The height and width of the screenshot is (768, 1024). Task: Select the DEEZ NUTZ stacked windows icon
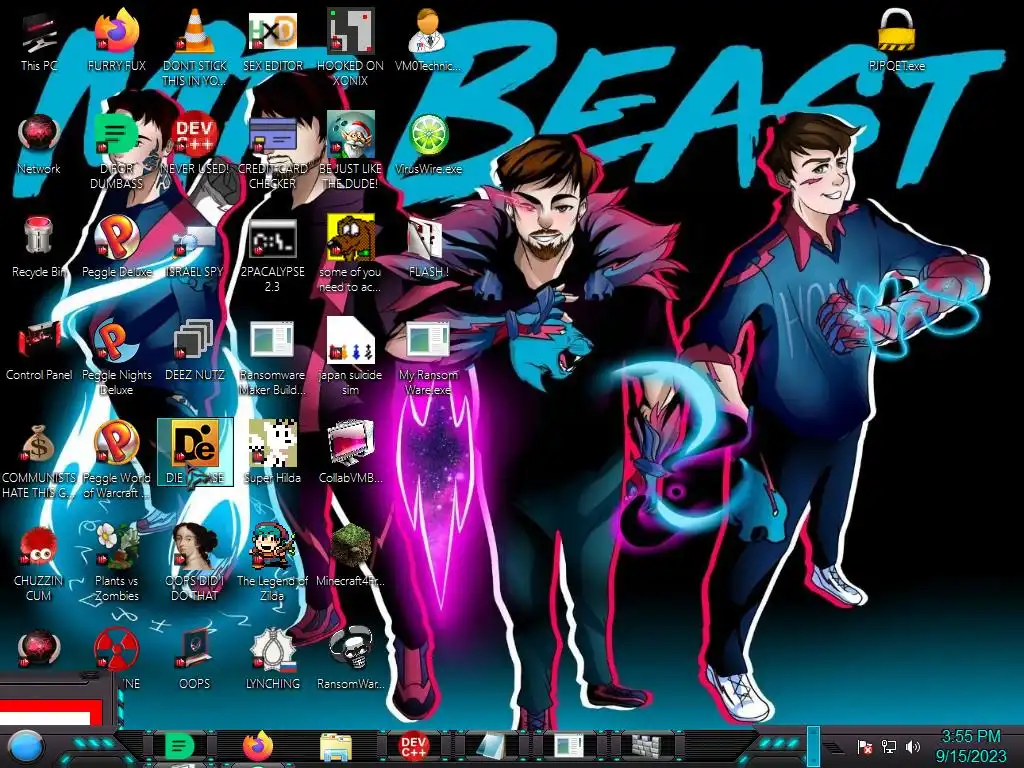(195, 350)
